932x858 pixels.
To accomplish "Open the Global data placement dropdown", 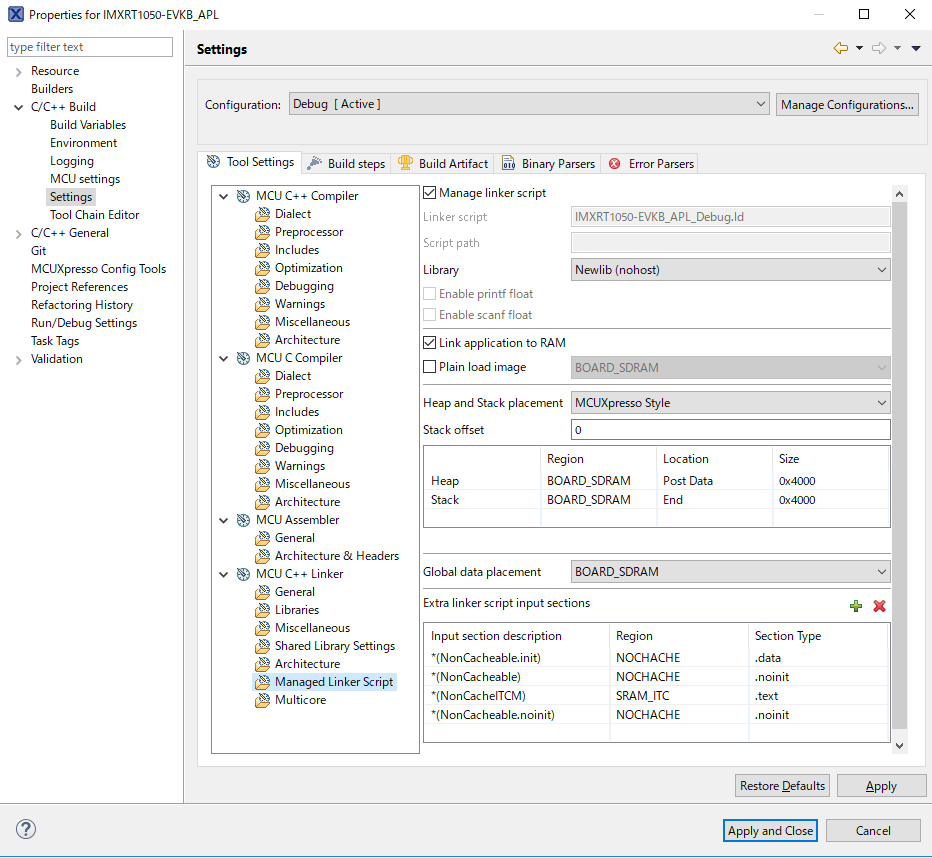I will pyautogui.click(x=731, y=572).
